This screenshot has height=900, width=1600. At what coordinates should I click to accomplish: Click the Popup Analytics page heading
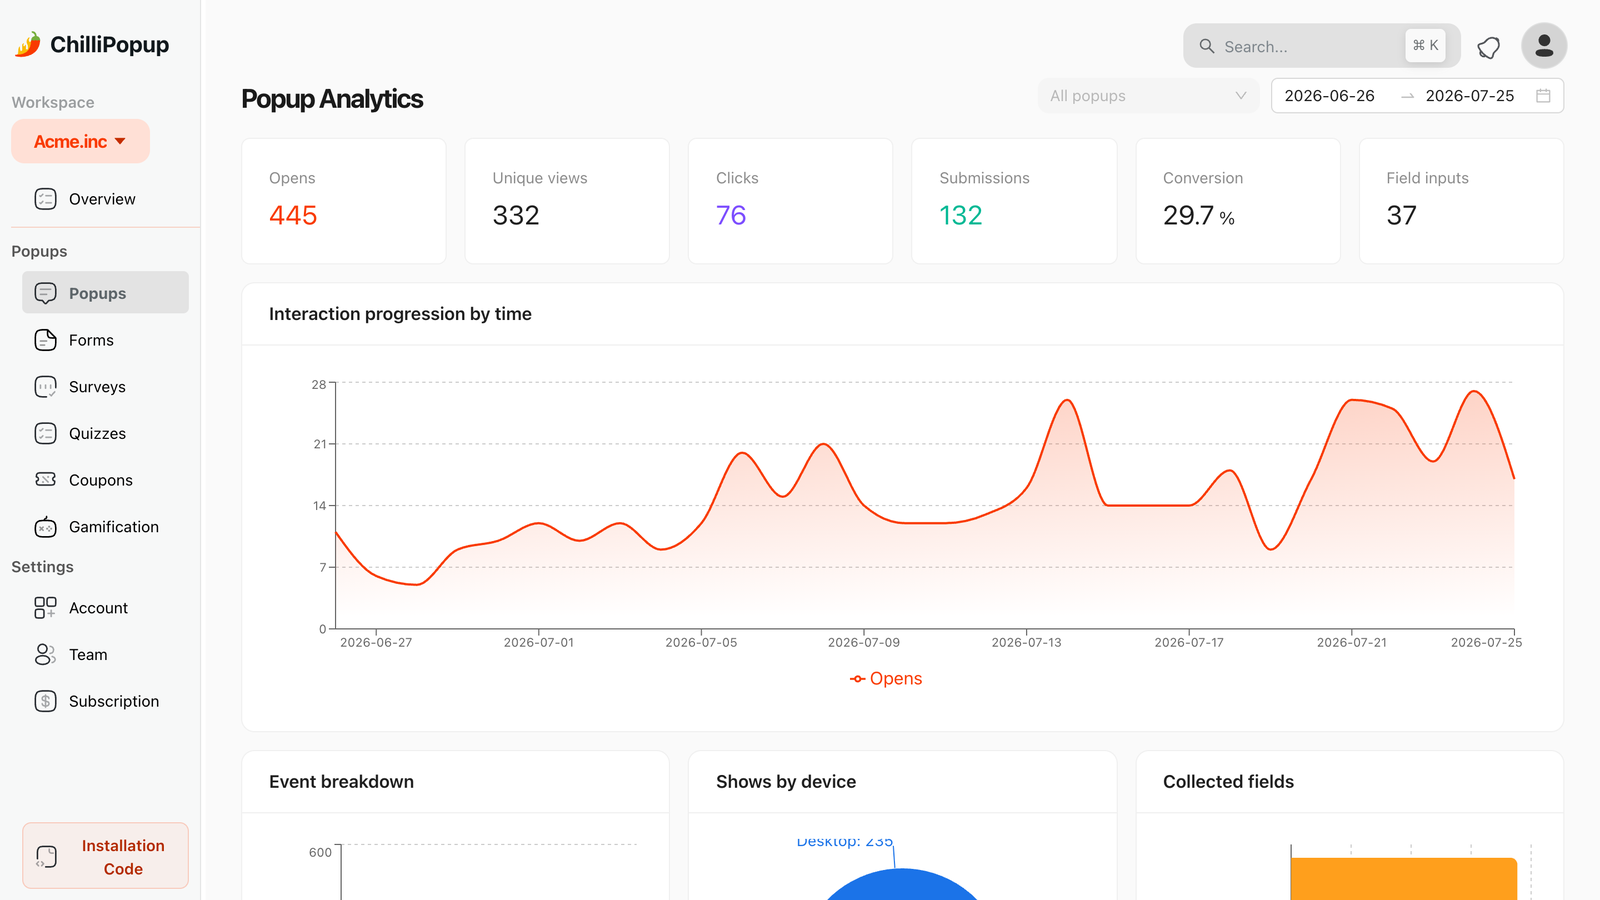(x=332, y=99)
